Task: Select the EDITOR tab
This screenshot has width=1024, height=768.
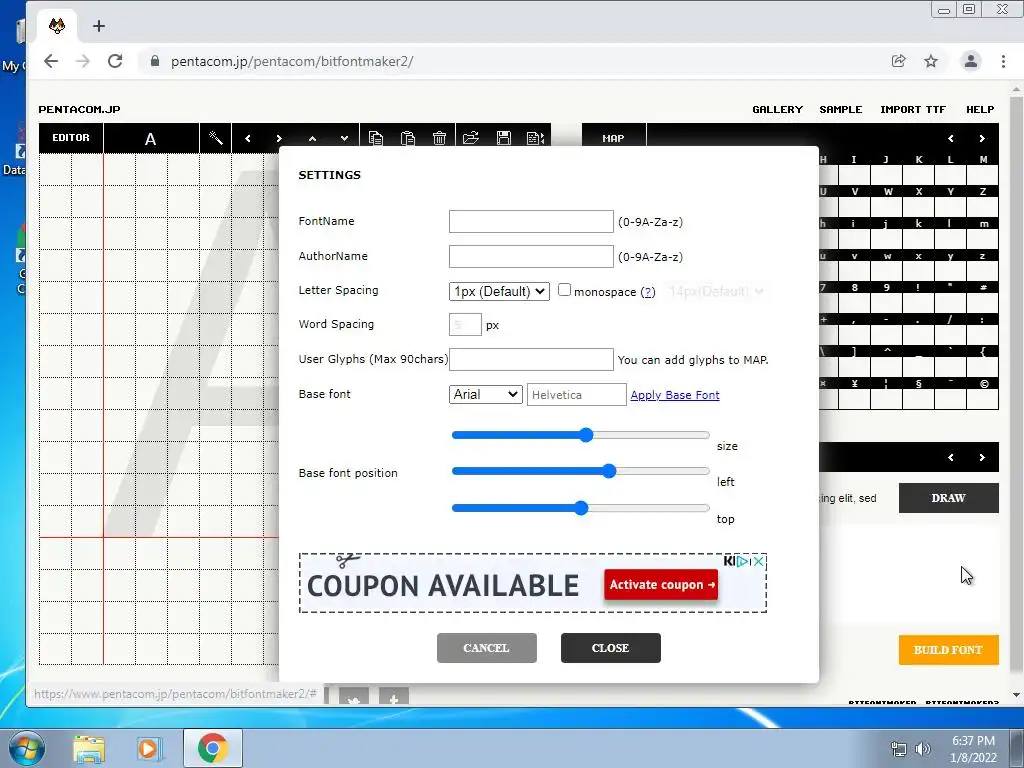Action: coord(71,138)
